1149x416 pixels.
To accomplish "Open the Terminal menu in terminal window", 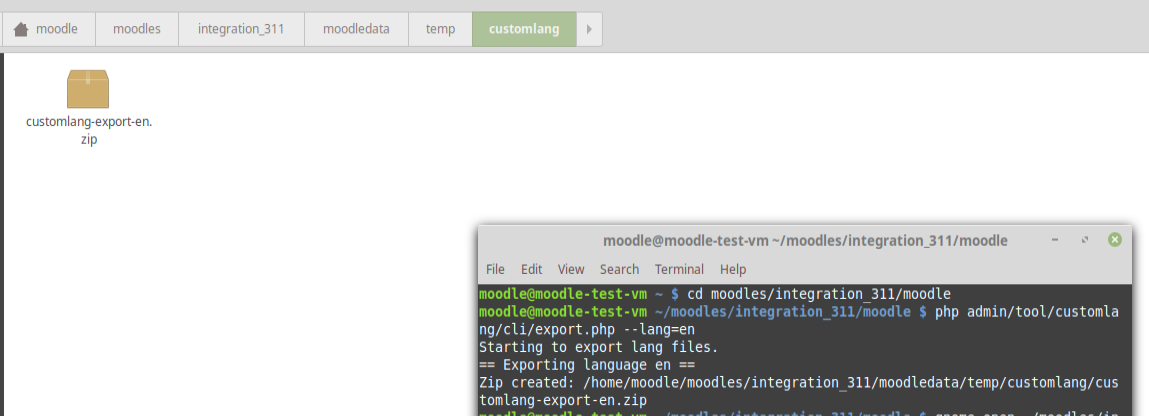I will point(679,269).
